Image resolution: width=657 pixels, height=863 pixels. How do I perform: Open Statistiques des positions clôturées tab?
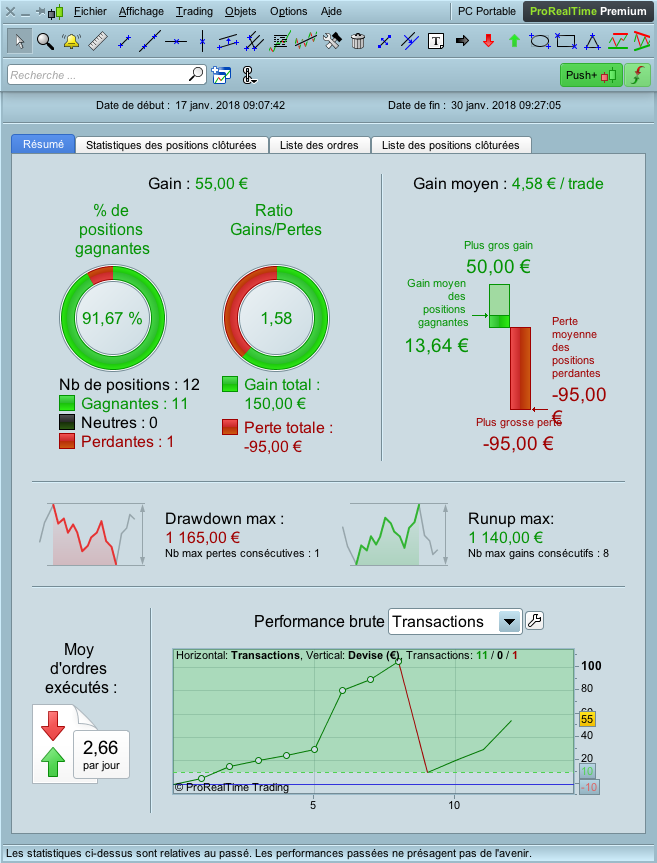[x=171, y=145]
